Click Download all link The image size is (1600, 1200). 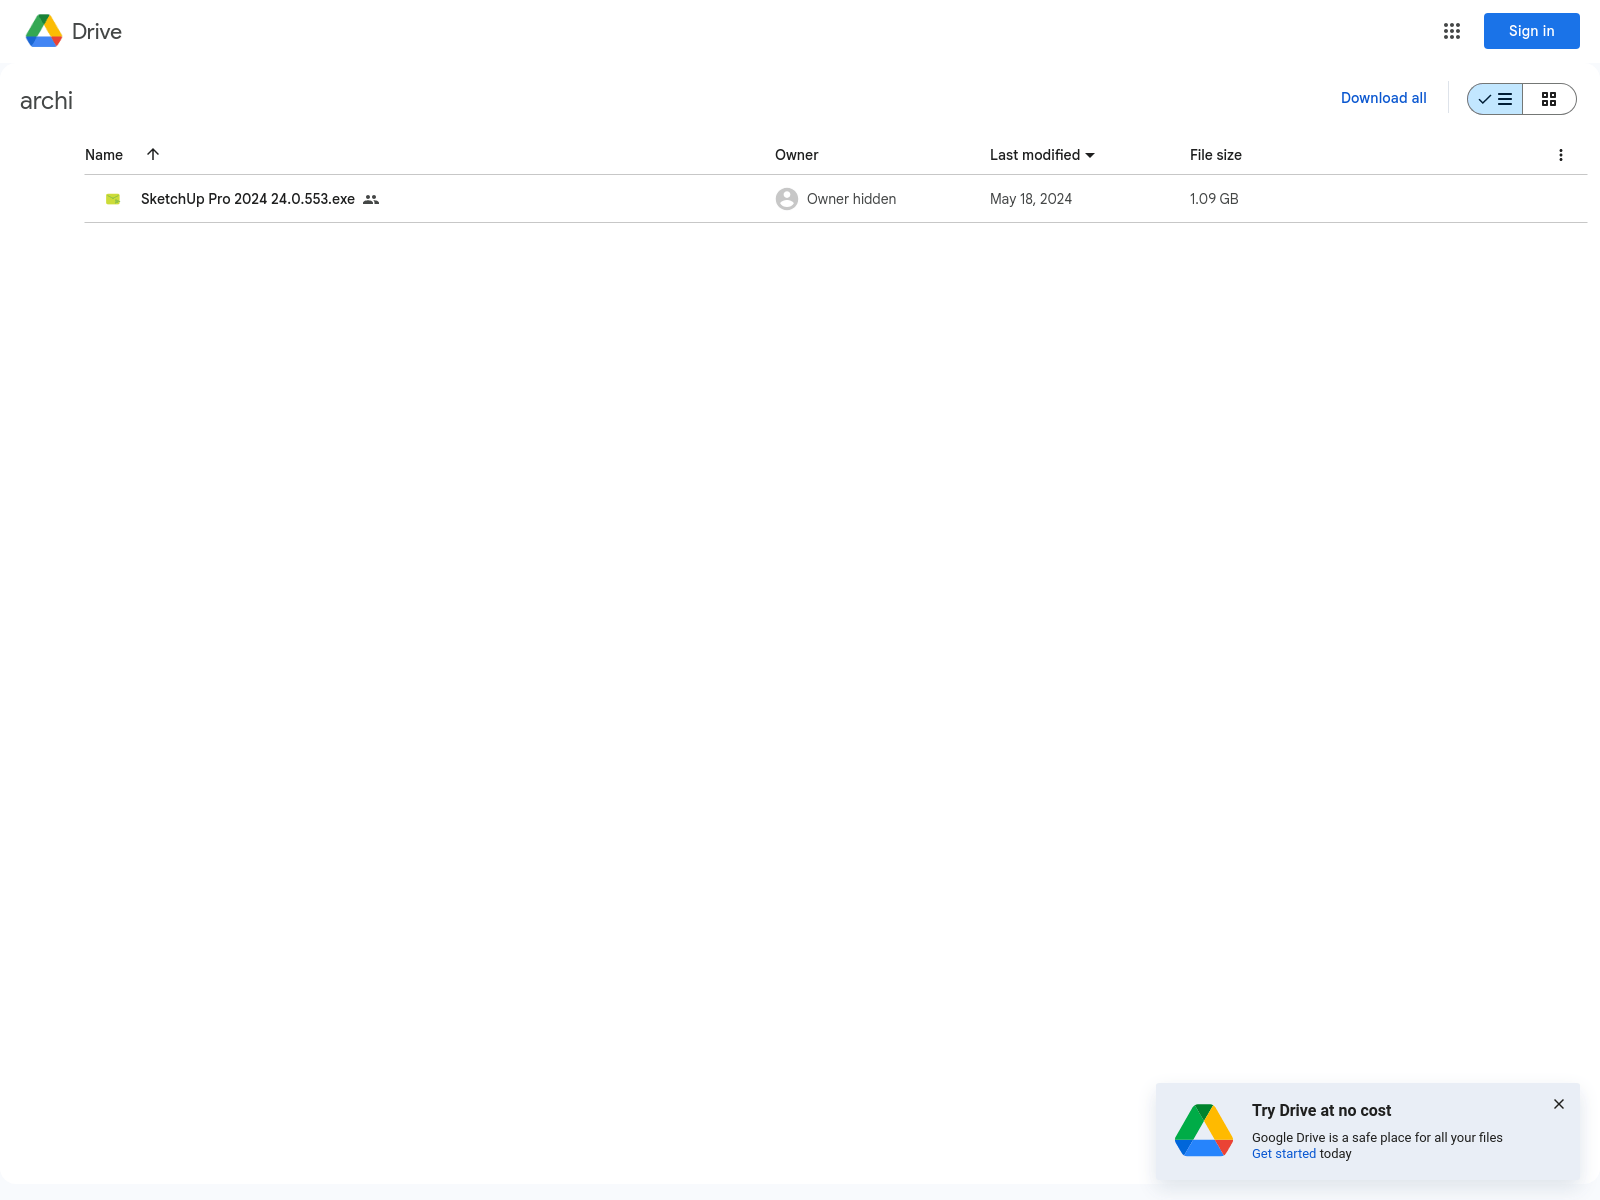pyautogui.click(x=1383, y=98)
